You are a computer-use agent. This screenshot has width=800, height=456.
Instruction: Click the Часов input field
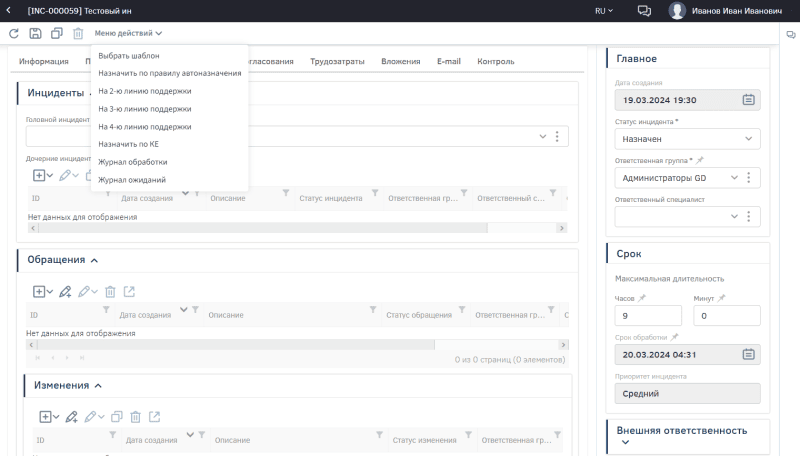coord(647,316)
